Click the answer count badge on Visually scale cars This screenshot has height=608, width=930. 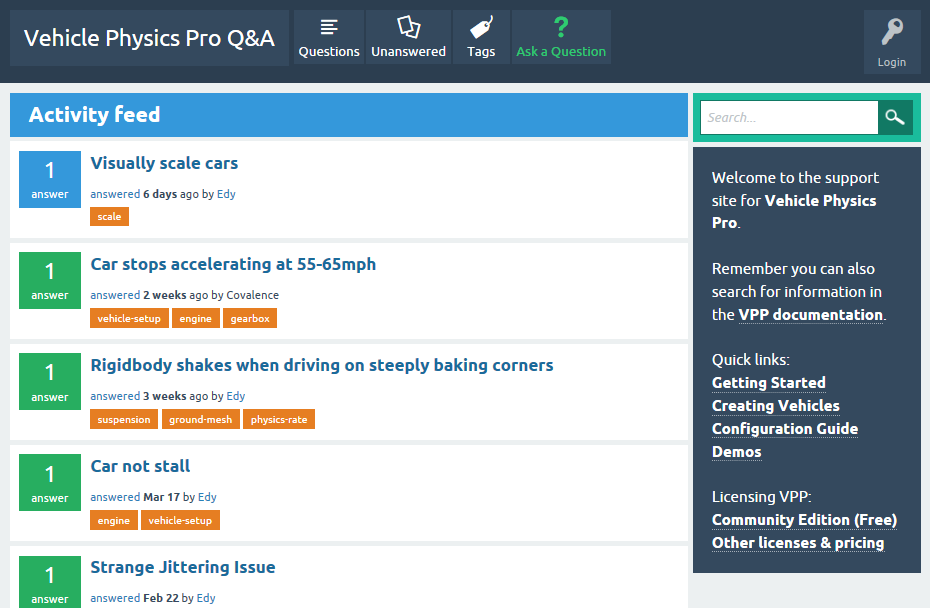click(49, 179)
